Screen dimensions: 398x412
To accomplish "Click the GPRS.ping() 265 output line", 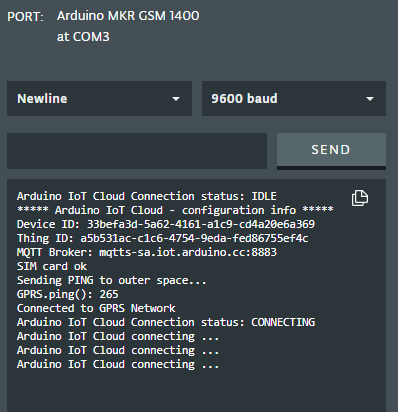I will 68,294.
